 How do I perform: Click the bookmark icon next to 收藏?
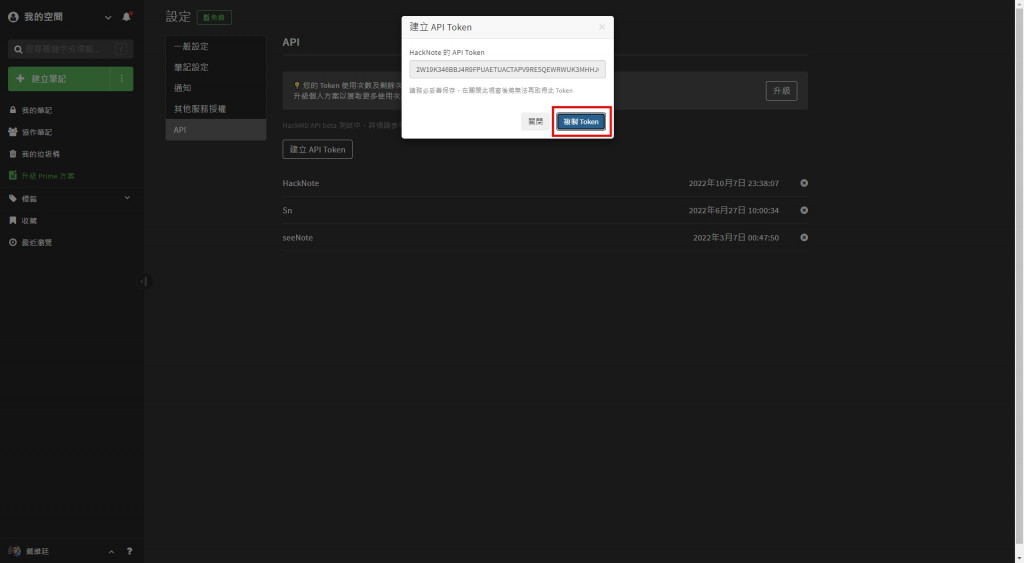click(x=12, y=221)
